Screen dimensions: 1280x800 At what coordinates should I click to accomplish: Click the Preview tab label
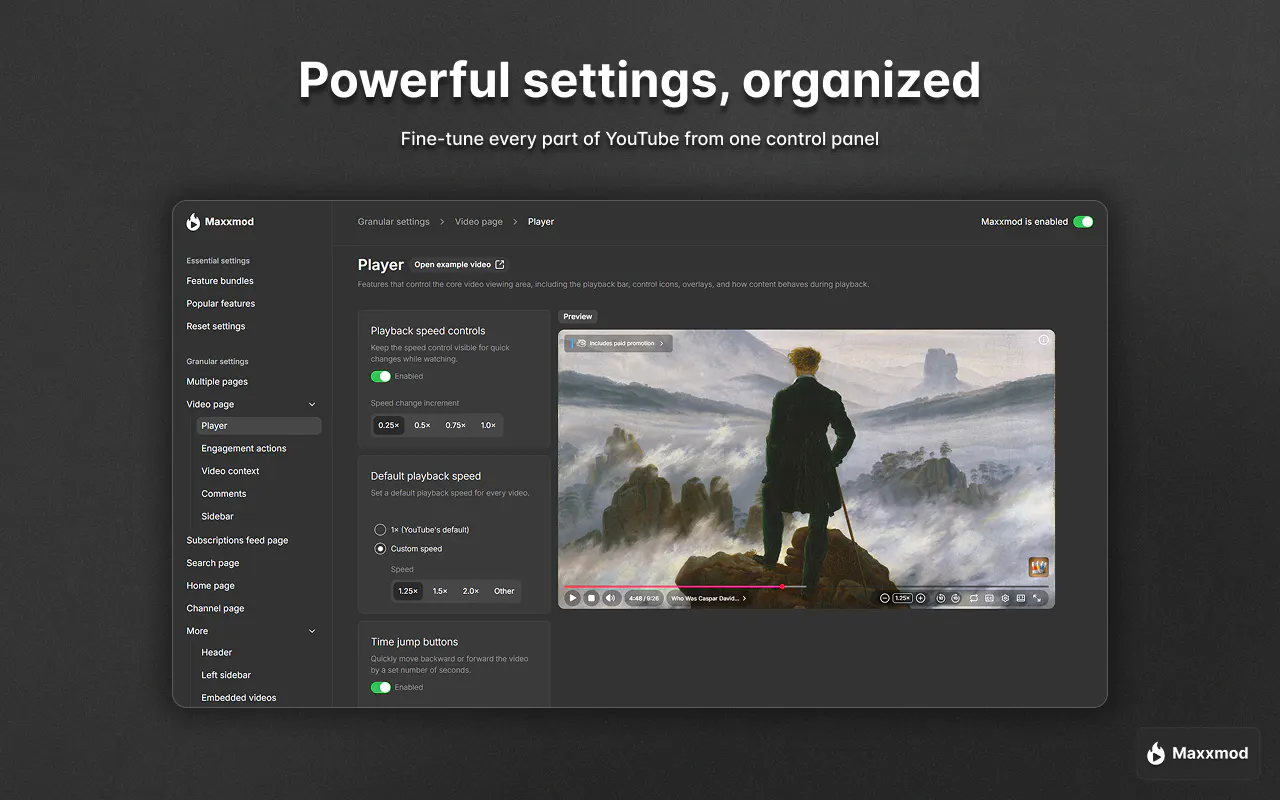pyautogui.click(x=578, y=317)
